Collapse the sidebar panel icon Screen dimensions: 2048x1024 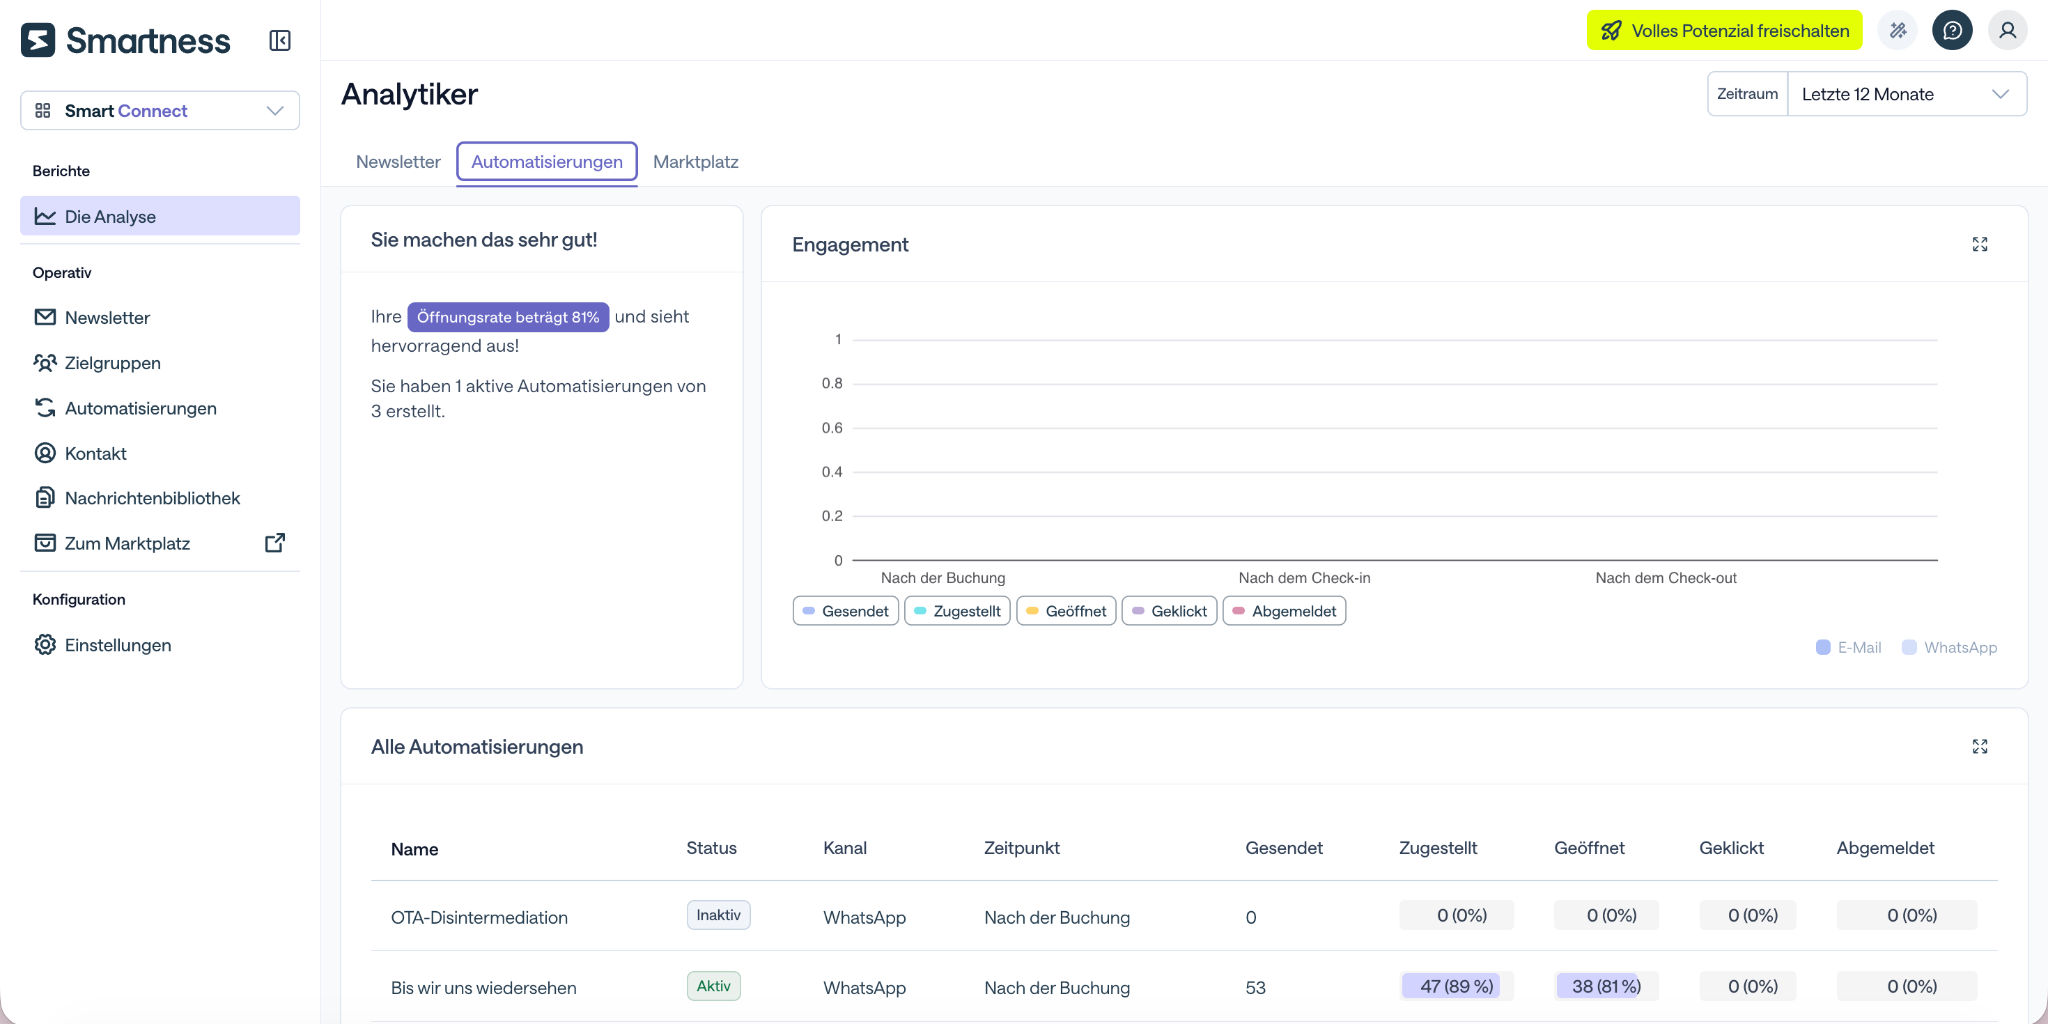280,41
